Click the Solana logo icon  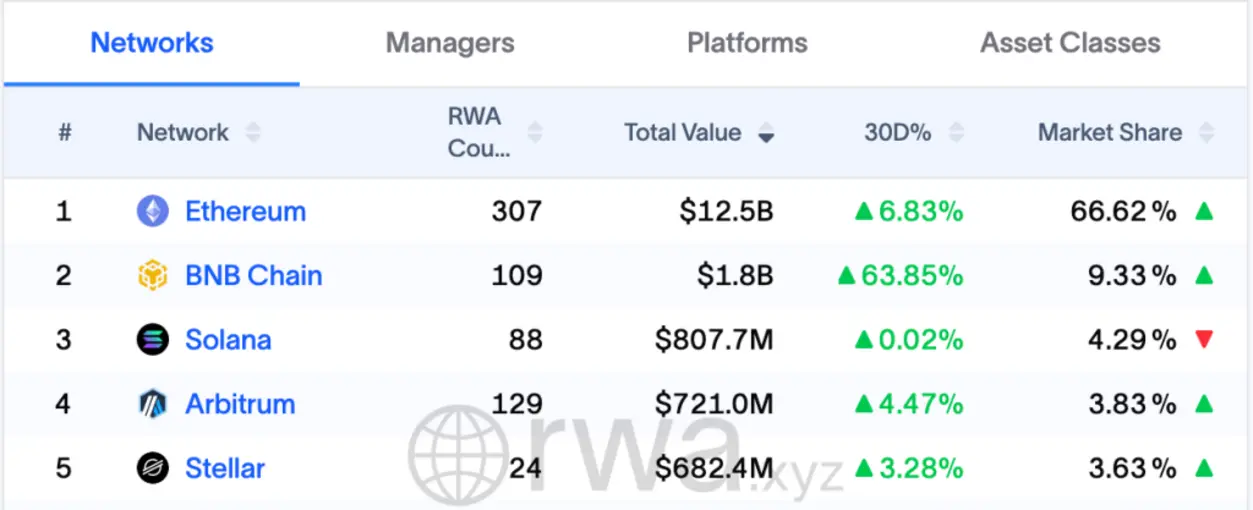[x=153, y=340]
